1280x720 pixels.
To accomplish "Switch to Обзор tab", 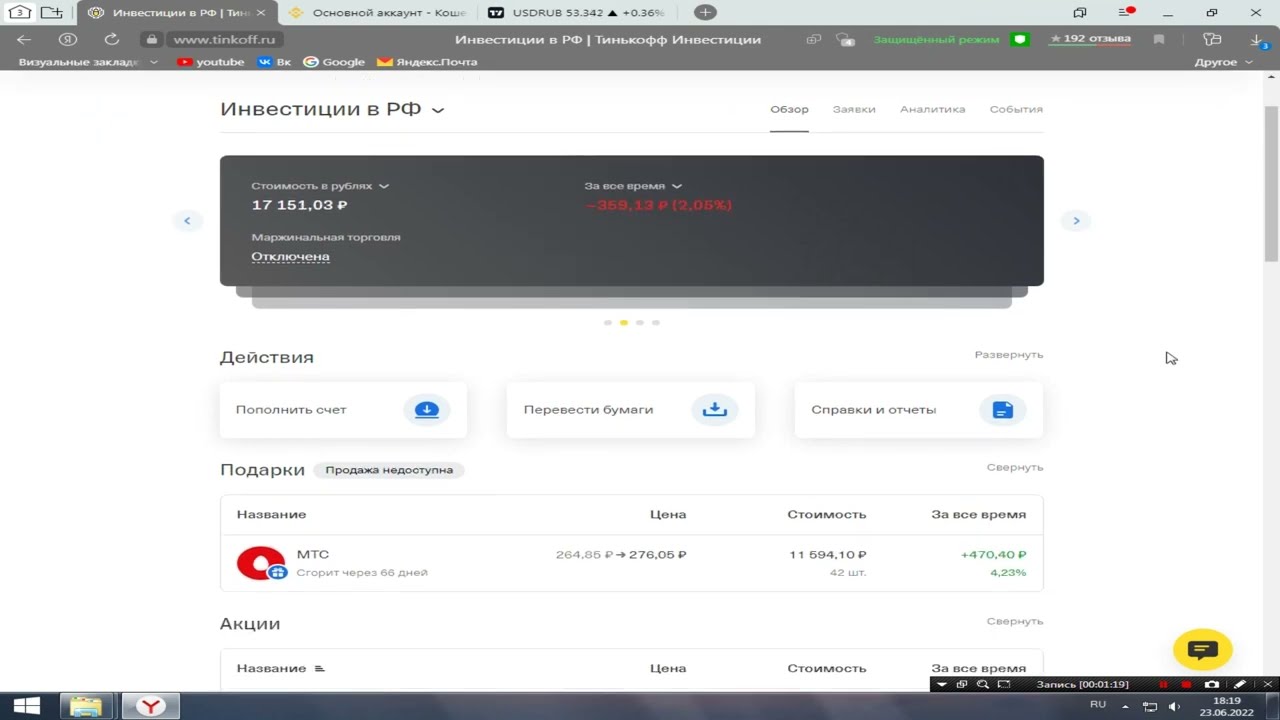I will (789, 109).
